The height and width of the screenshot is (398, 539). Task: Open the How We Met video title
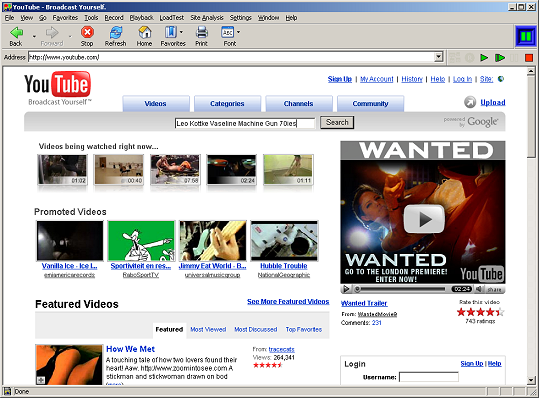click(131, 349)
